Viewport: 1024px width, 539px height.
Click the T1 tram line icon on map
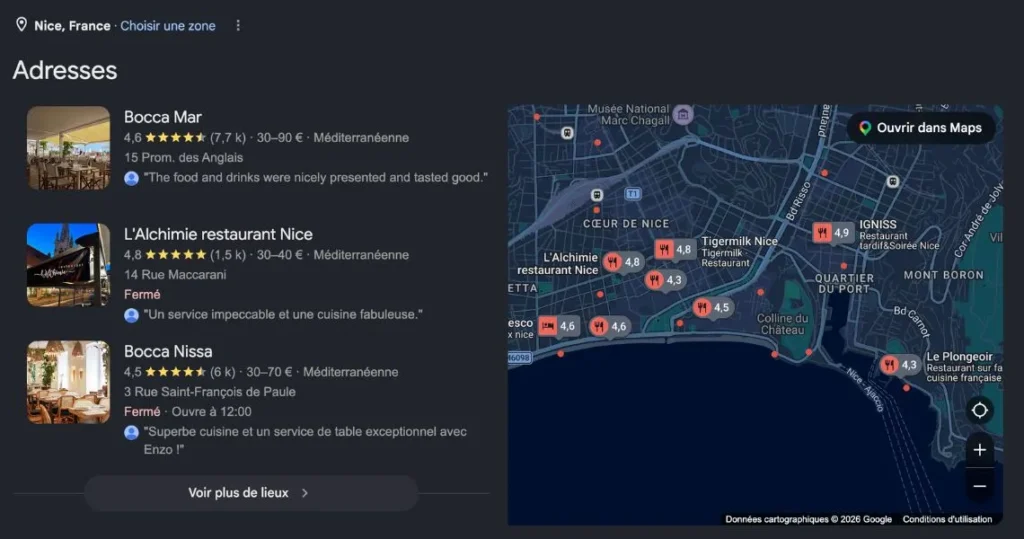(633, 194)
